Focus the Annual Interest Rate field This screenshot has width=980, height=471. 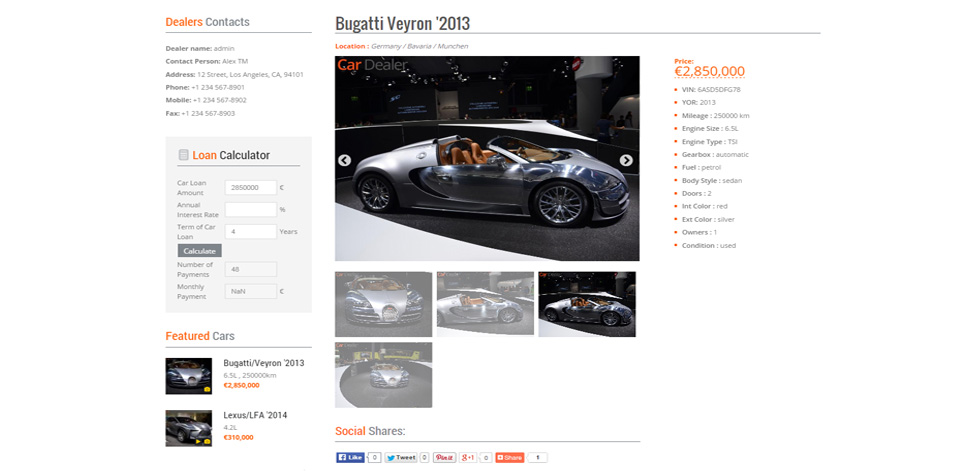tap(251, 209)
